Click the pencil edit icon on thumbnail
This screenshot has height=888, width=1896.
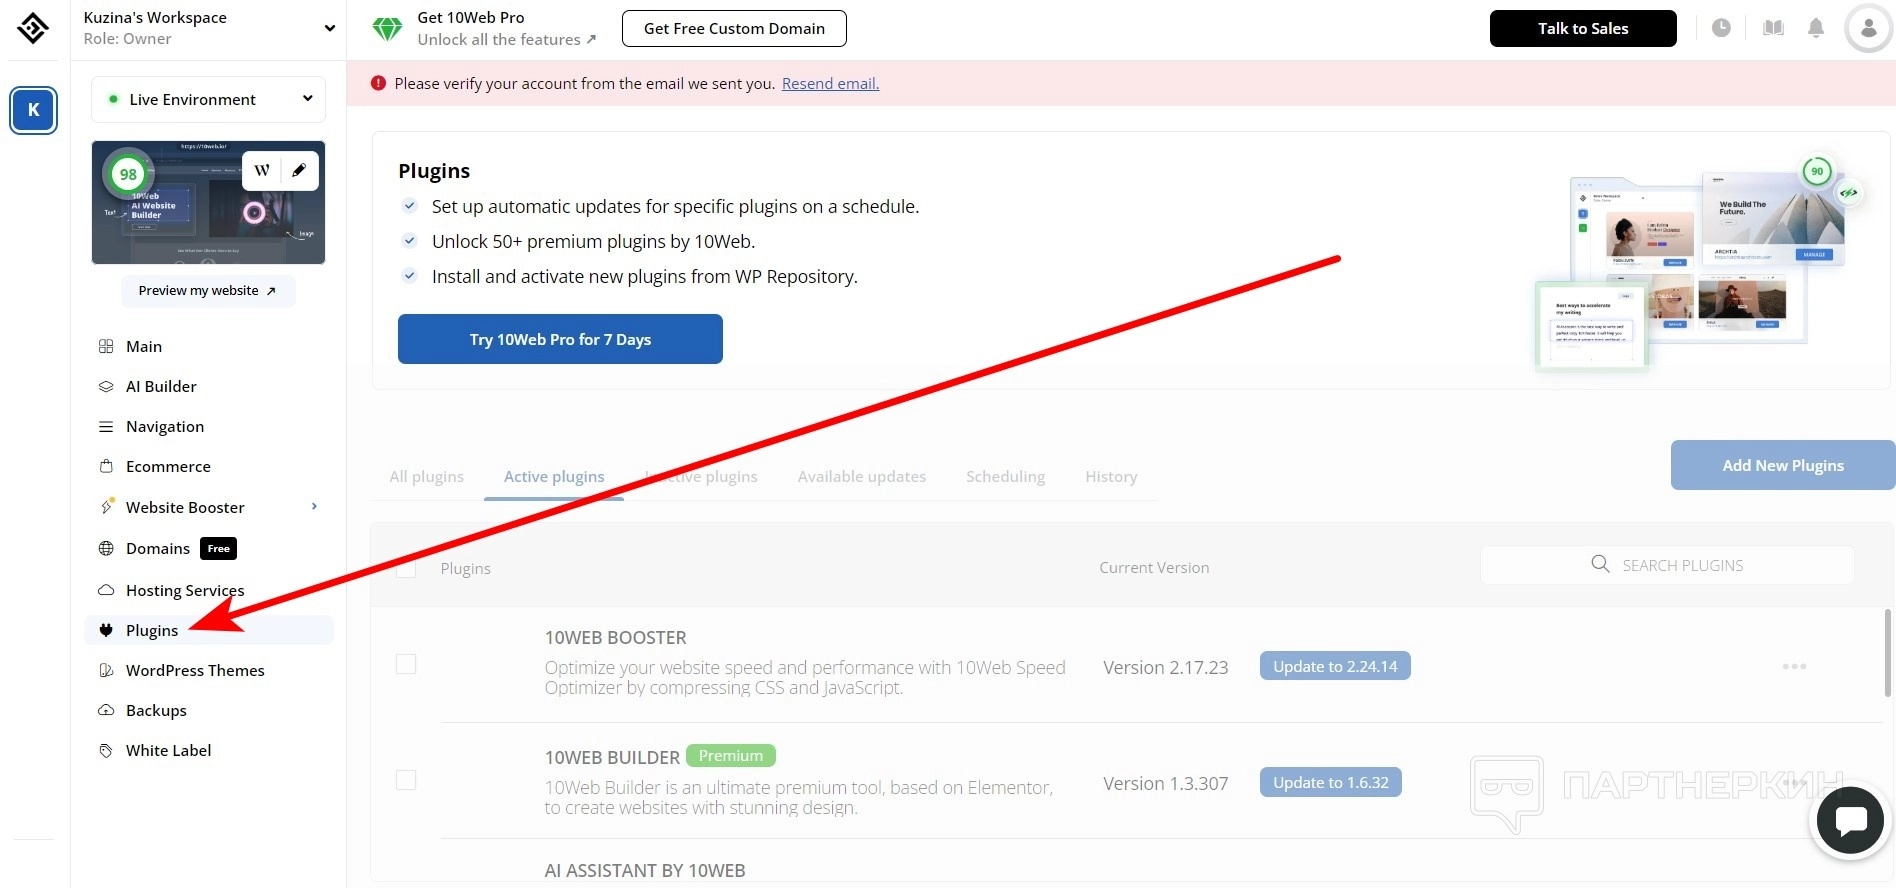click(298, 170)
